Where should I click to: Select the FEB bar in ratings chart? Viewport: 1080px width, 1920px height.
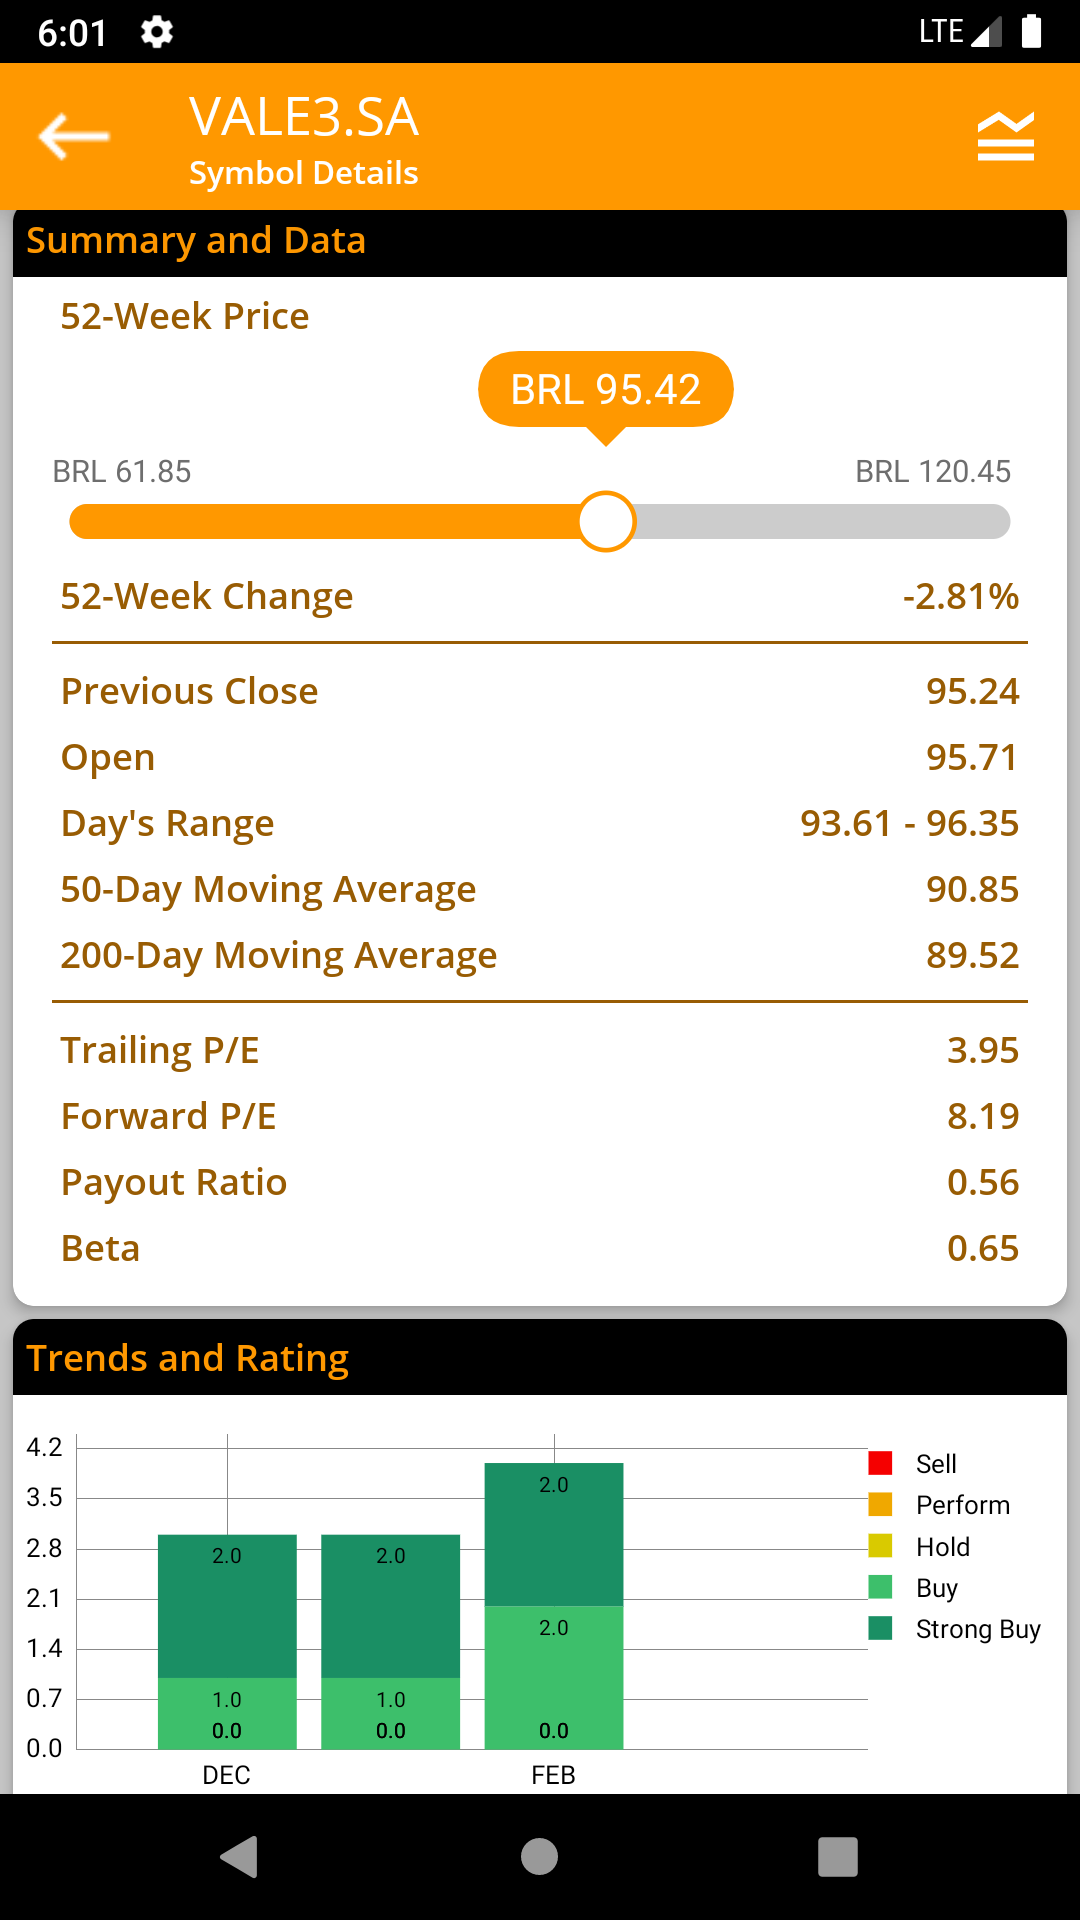coord(554,1605)
